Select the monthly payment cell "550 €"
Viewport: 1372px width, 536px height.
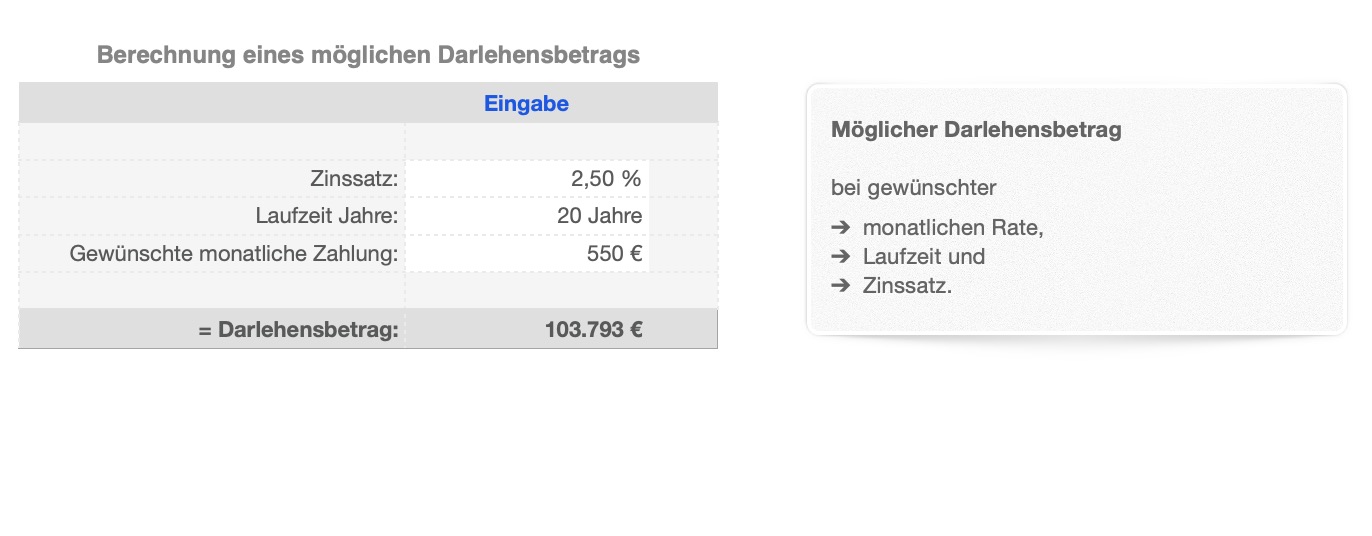coord(528,253)
